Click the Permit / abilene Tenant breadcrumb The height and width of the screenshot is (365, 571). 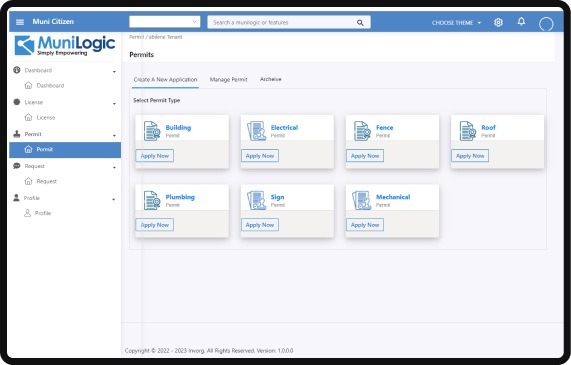point(156,37)
